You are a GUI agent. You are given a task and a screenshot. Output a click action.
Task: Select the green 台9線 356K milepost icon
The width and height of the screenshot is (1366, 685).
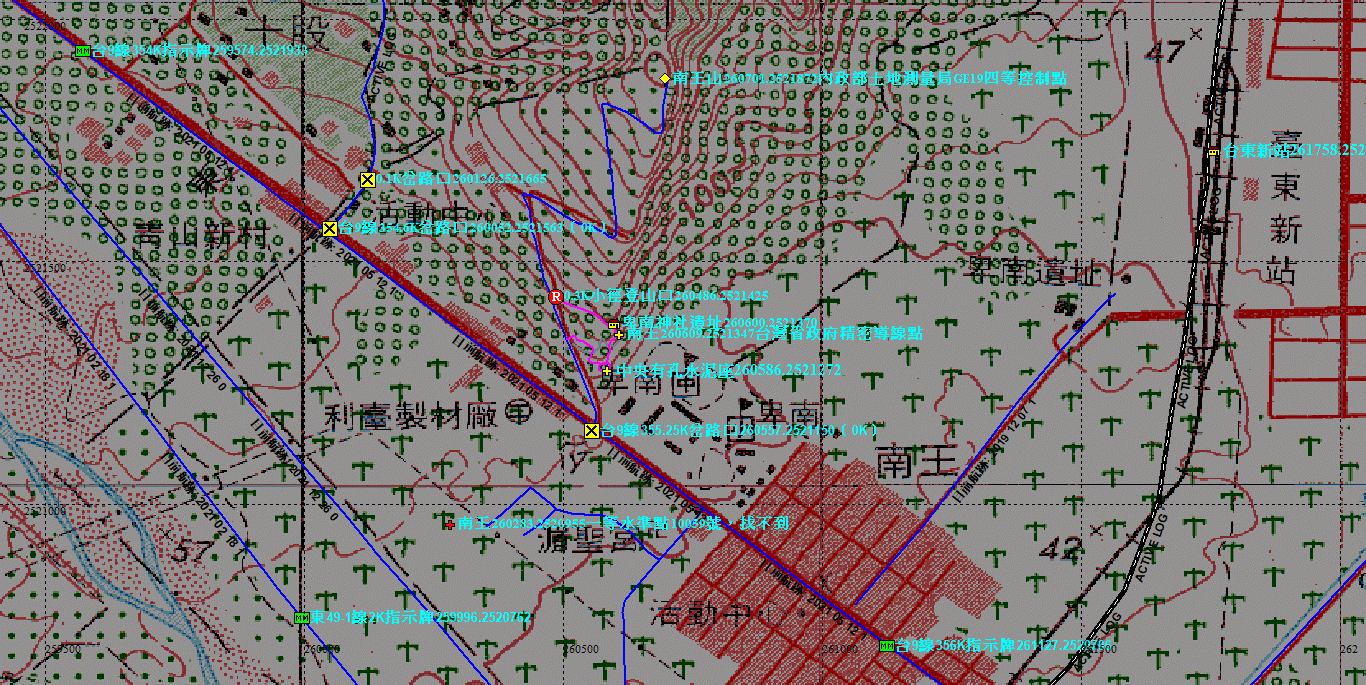click(886, 646)
